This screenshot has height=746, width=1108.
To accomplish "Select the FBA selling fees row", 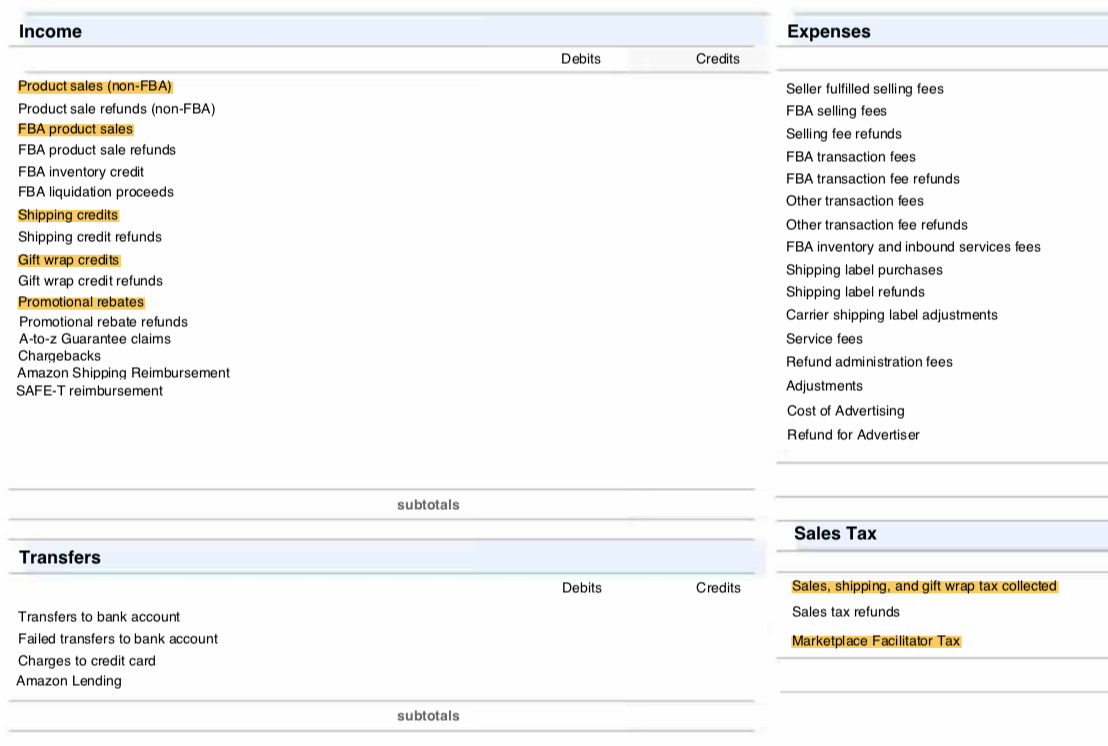I will point(836,111).
